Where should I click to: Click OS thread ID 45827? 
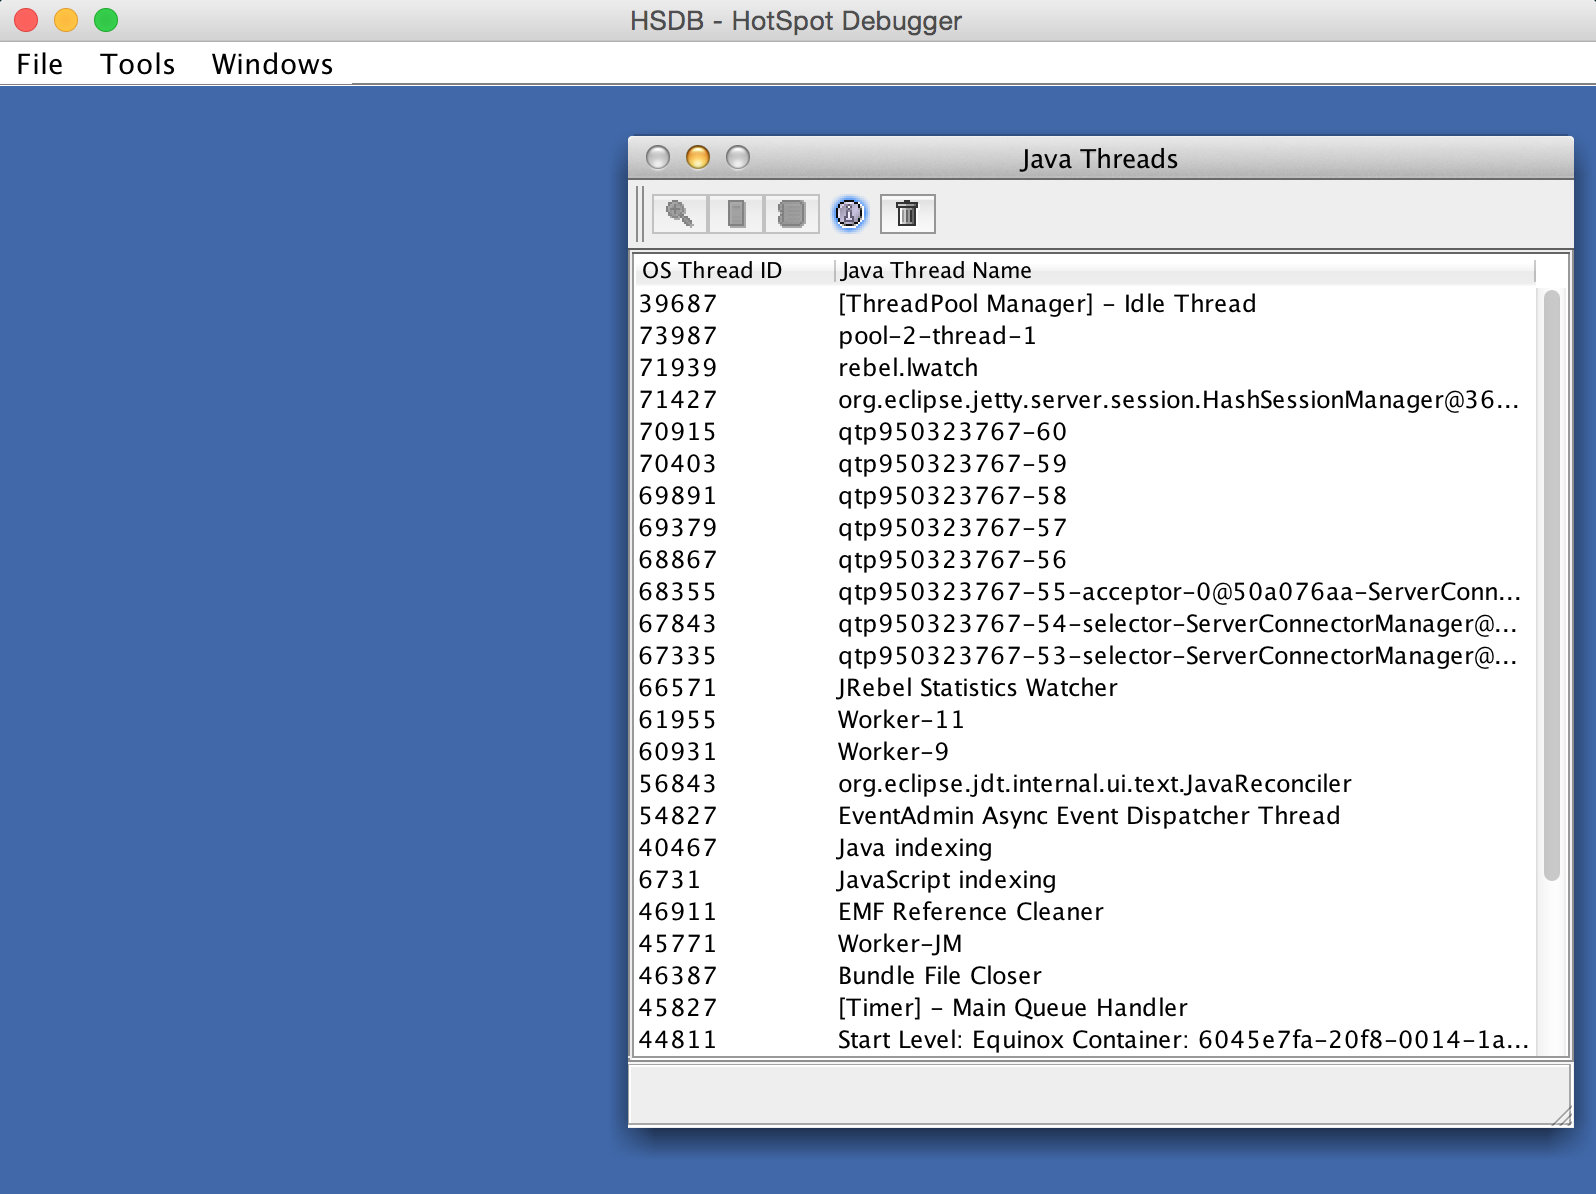[x=678, y=1008]
